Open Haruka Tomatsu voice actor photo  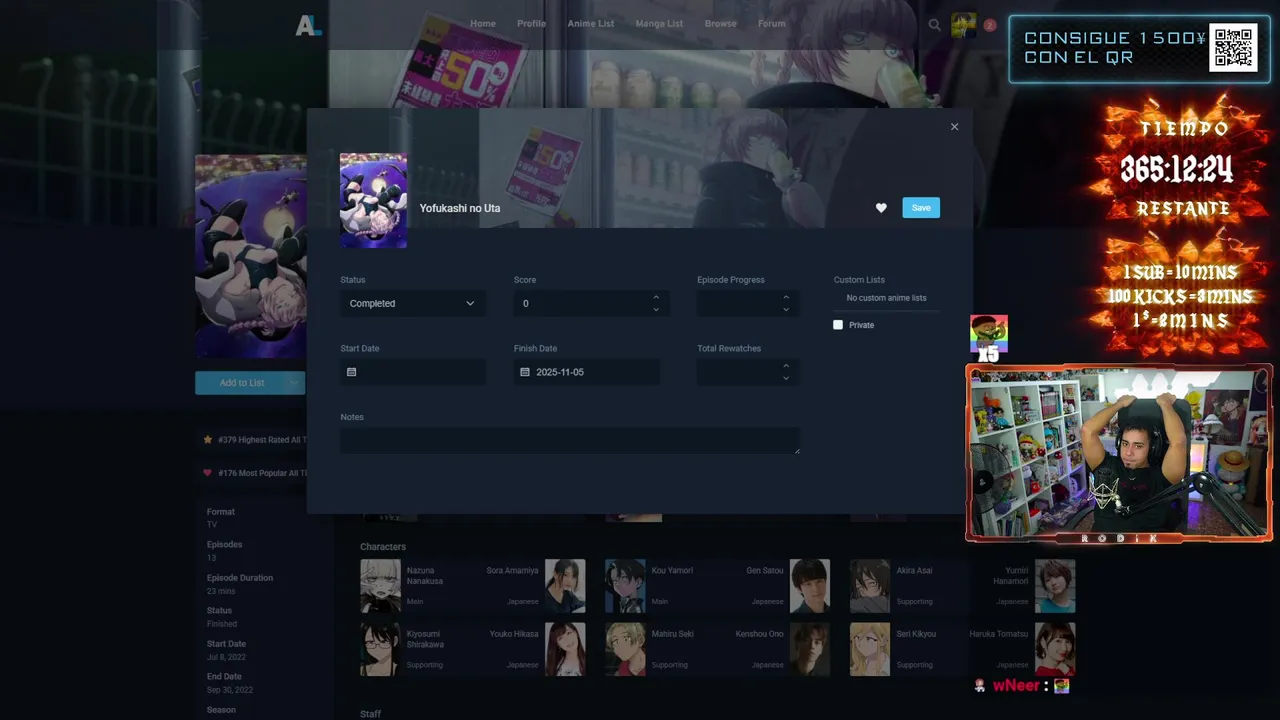click(1055, 649)
